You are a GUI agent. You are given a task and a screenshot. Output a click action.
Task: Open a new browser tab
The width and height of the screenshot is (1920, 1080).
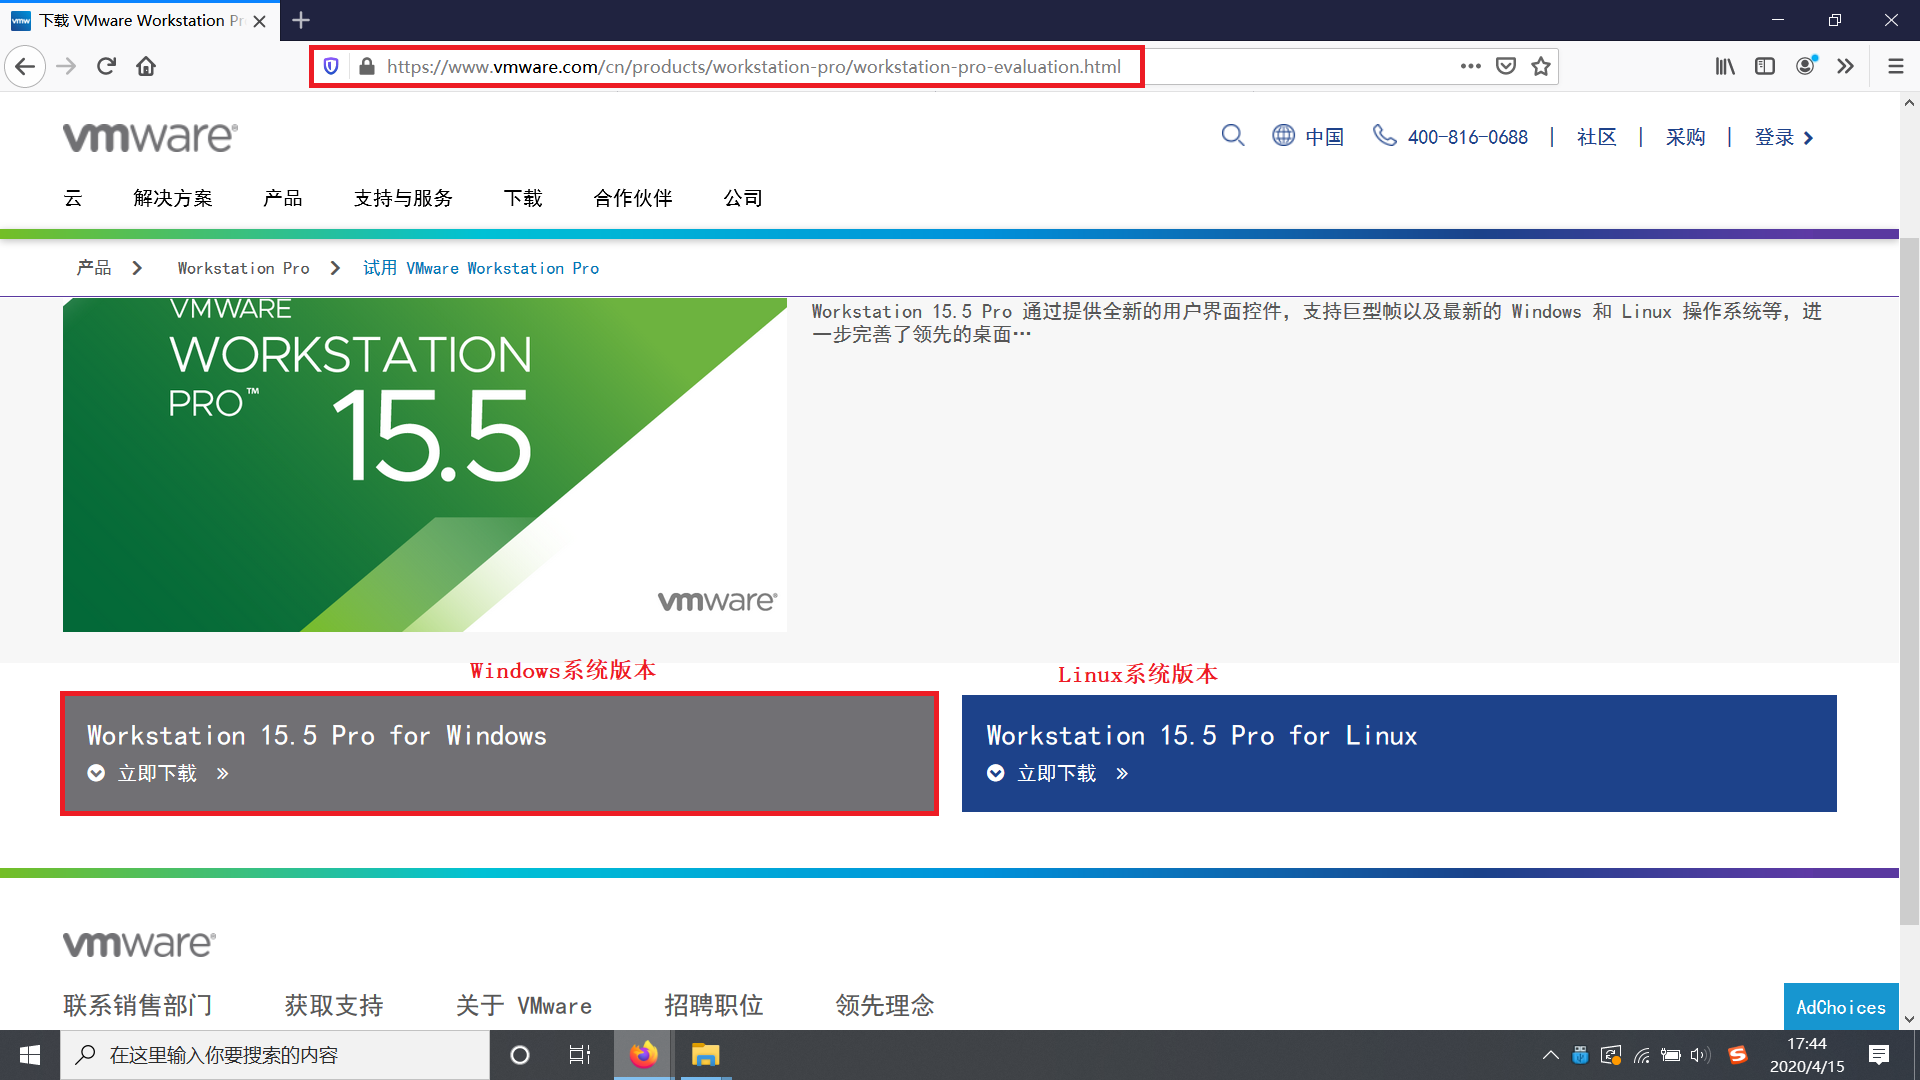(x=301, y=20)
